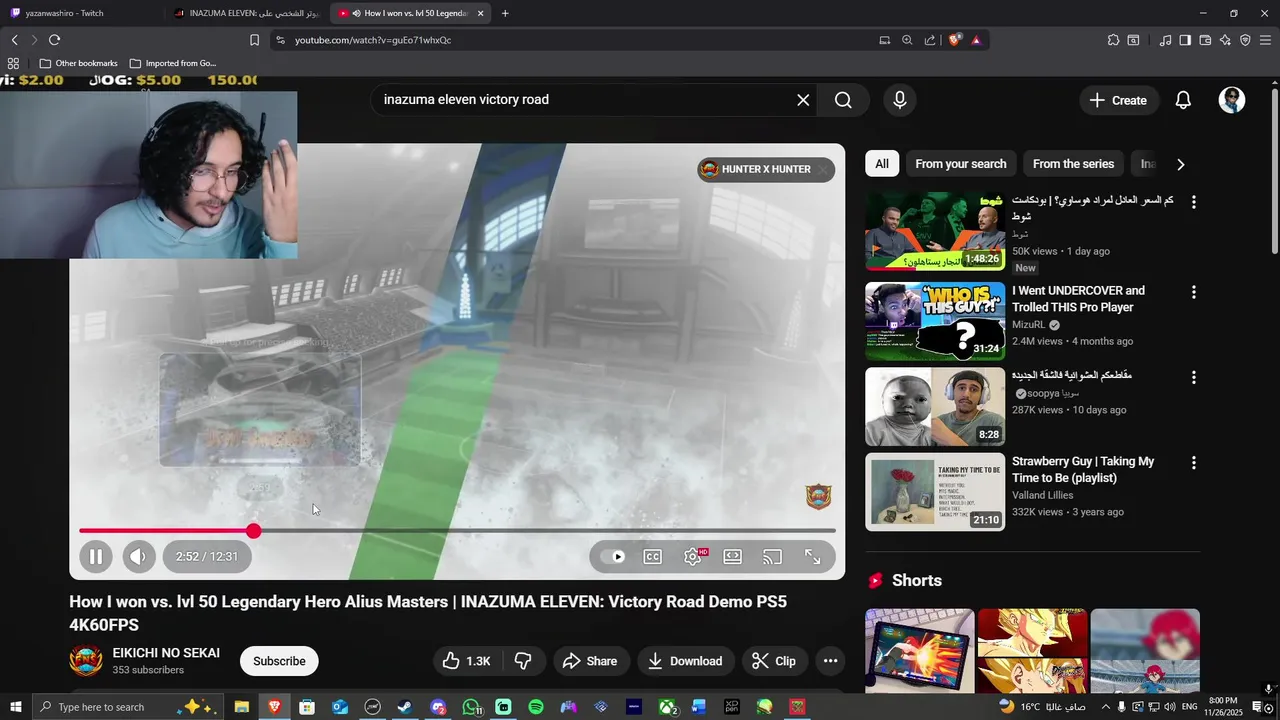Open Brave Rewards triangle icon
1280x720 pixels.
[976, 40]
